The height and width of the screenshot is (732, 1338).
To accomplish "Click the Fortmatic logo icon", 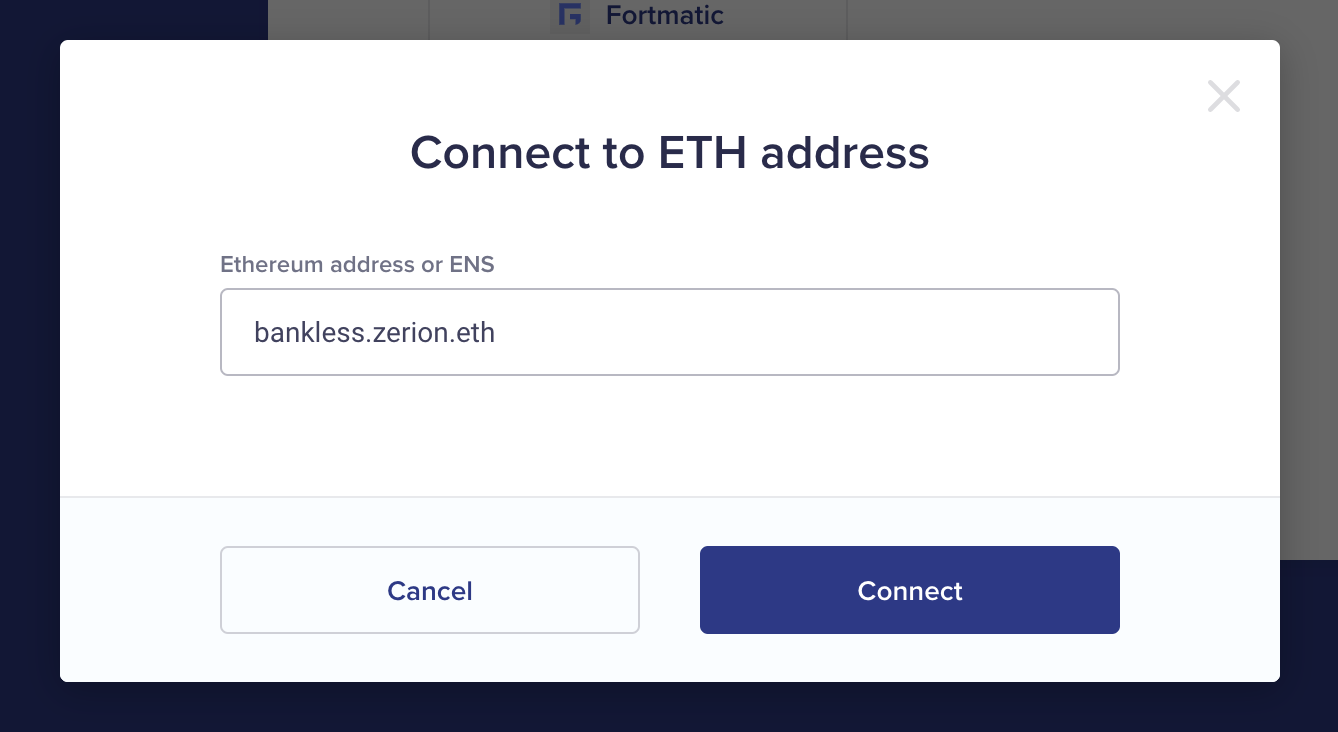I will 570,15.
